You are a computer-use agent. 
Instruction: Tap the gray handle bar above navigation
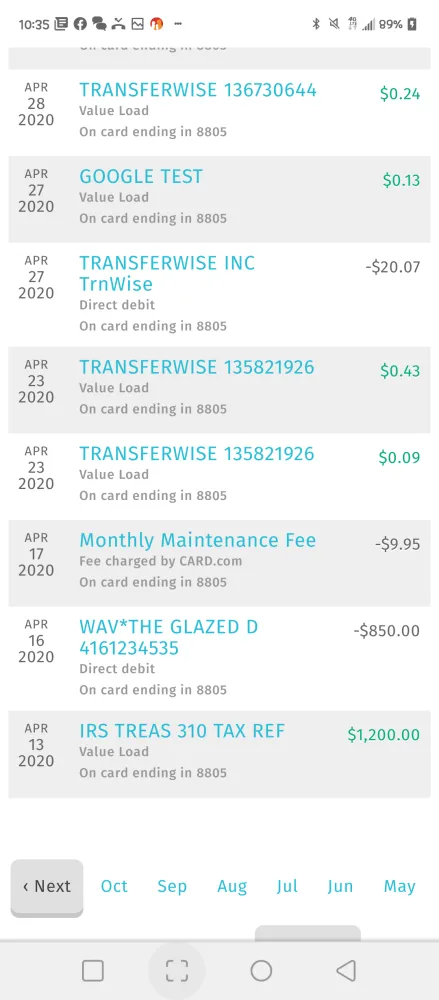(x=308, y=933)
